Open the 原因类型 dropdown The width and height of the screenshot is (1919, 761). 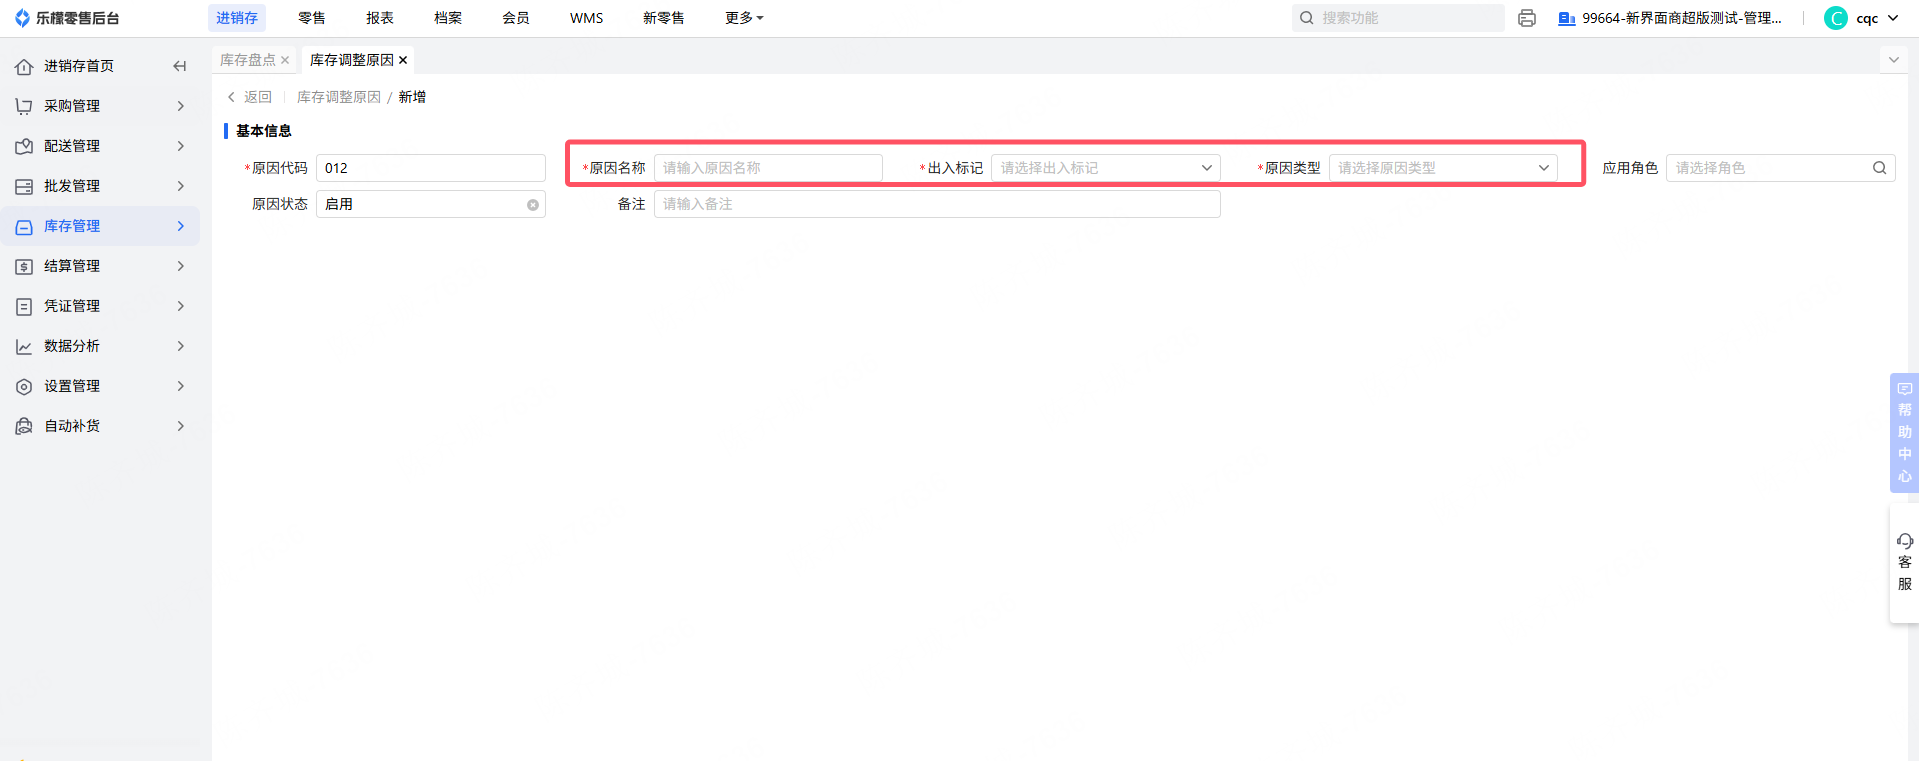pyautogui.click(x=1443, y=168)
